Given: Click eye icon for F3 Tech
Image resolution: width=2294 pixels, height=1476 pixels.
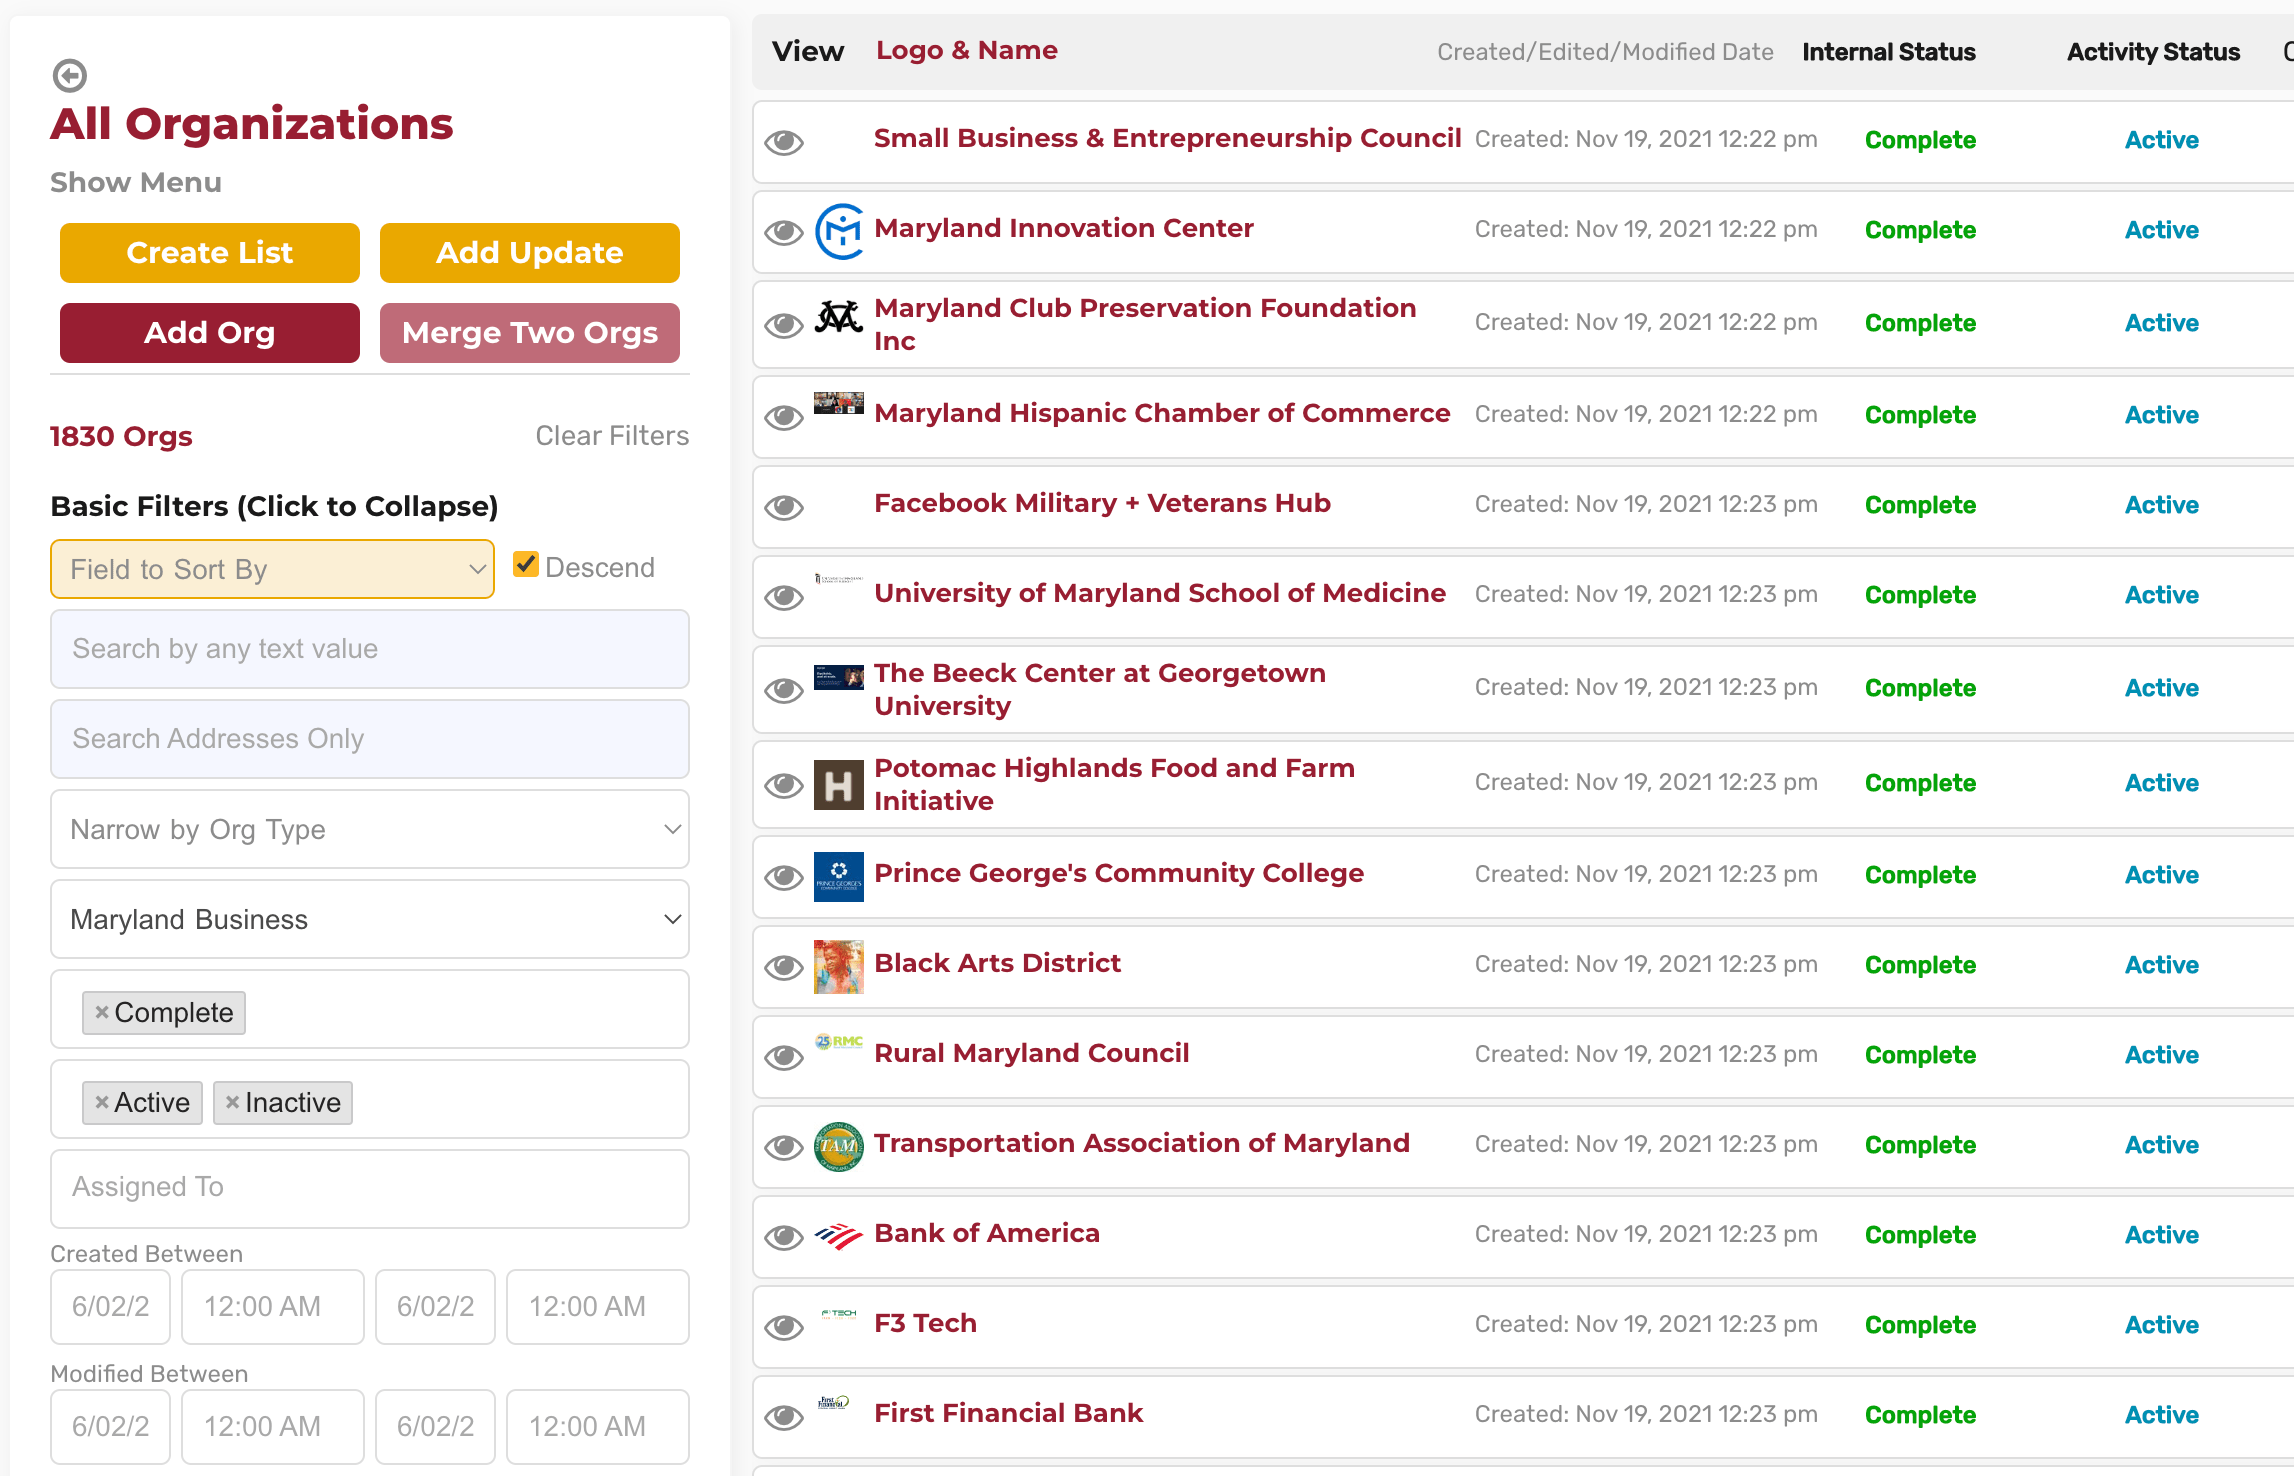Looking at the screenshot, I should point(784,1327).
